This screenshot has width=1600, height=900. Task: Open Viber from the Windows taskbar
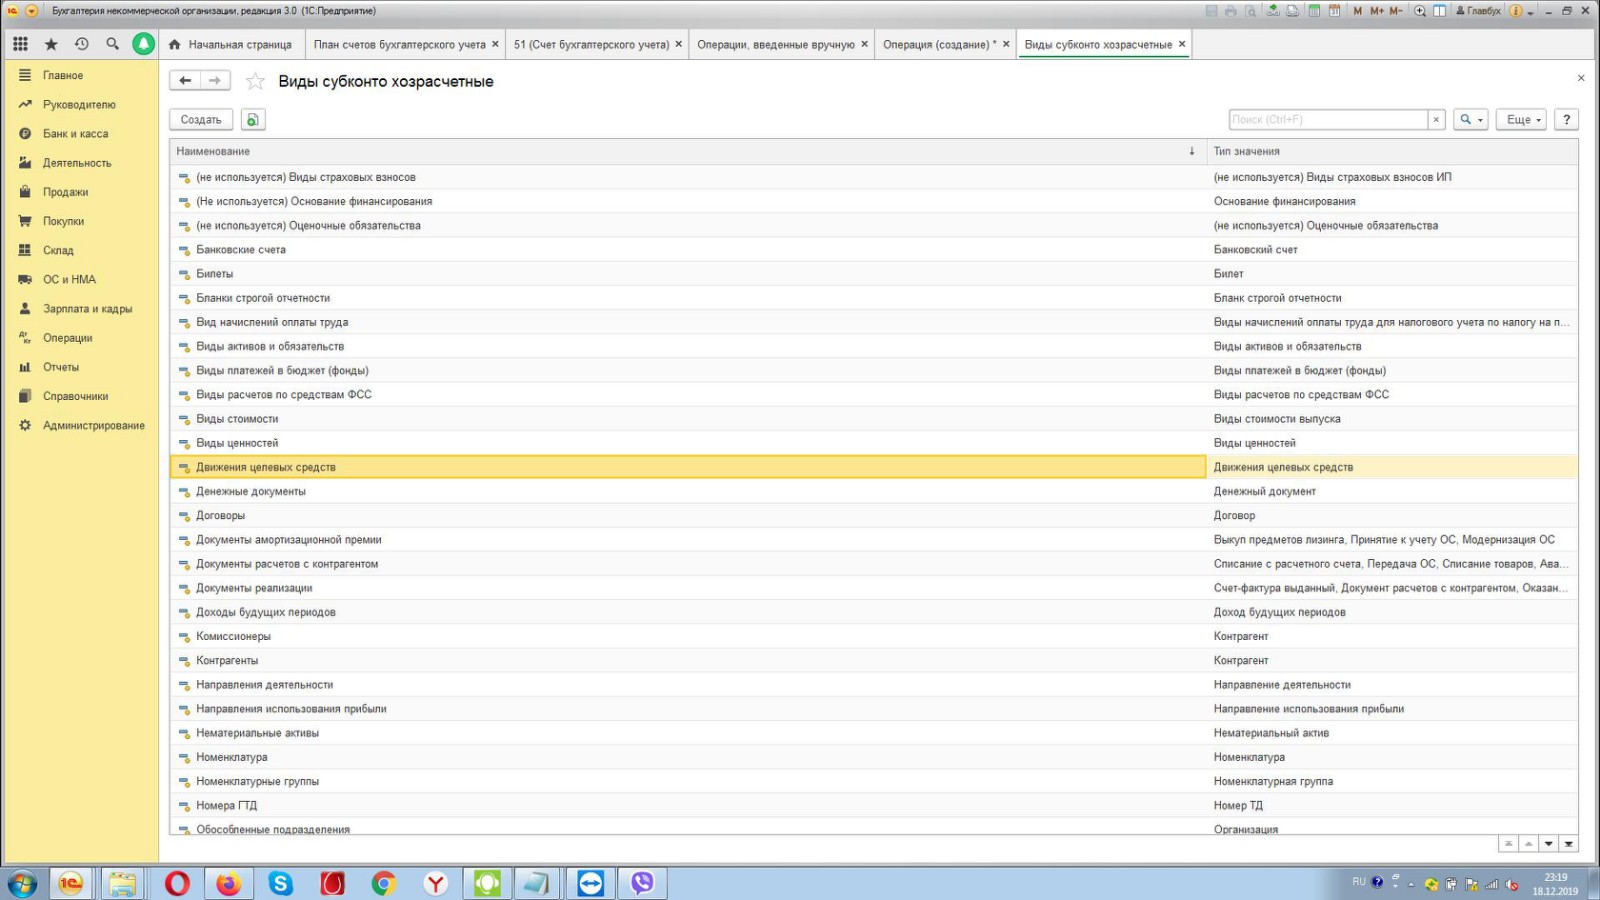(x=642, y=883)
